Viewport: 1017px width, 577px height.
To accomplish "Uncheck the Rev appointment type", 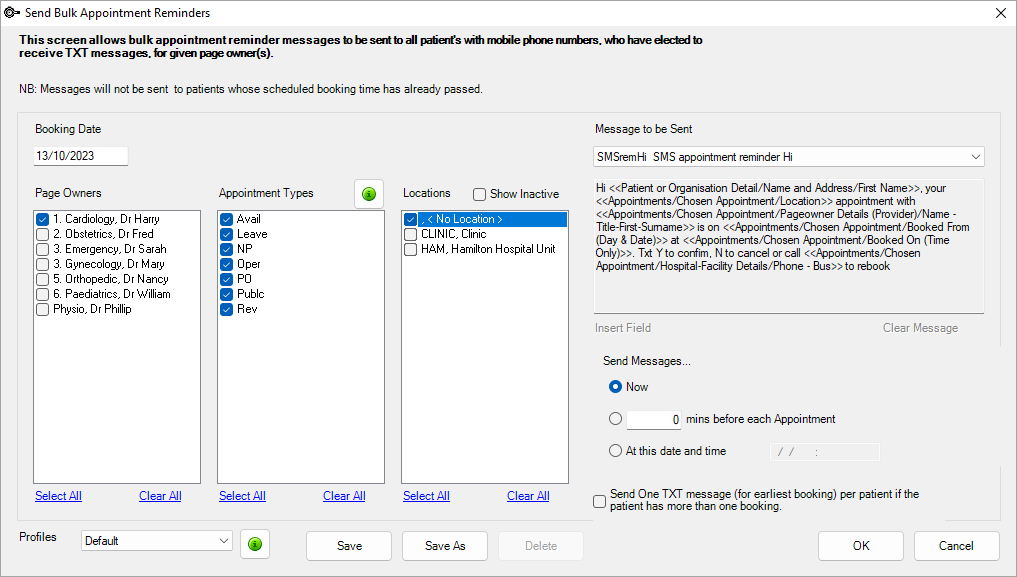I will click(x=226, y=309).
